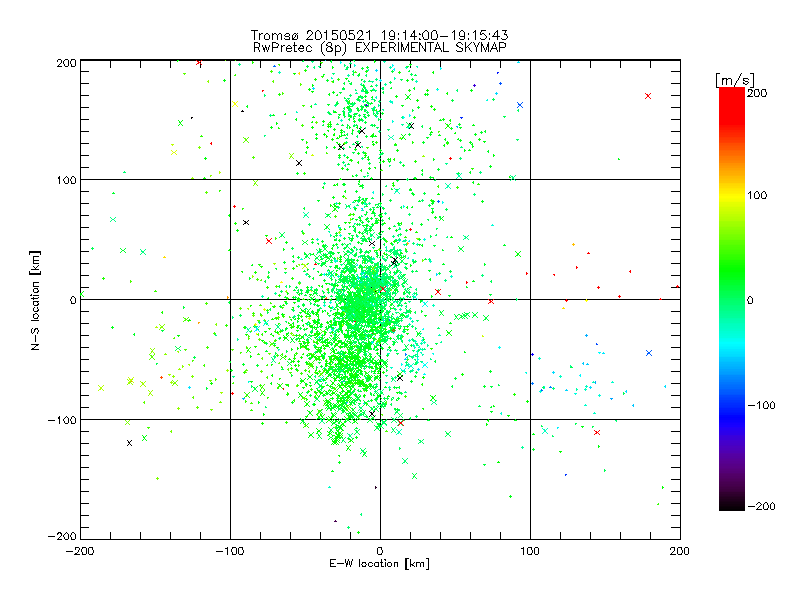The image size is (800, 600).
Task: Click the N-S axis tick label "200"
Action: (67, 63)
